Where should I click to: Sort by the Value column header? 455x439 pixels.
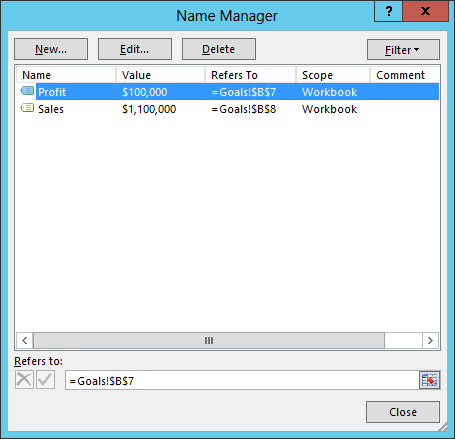[x=160, y=75]
